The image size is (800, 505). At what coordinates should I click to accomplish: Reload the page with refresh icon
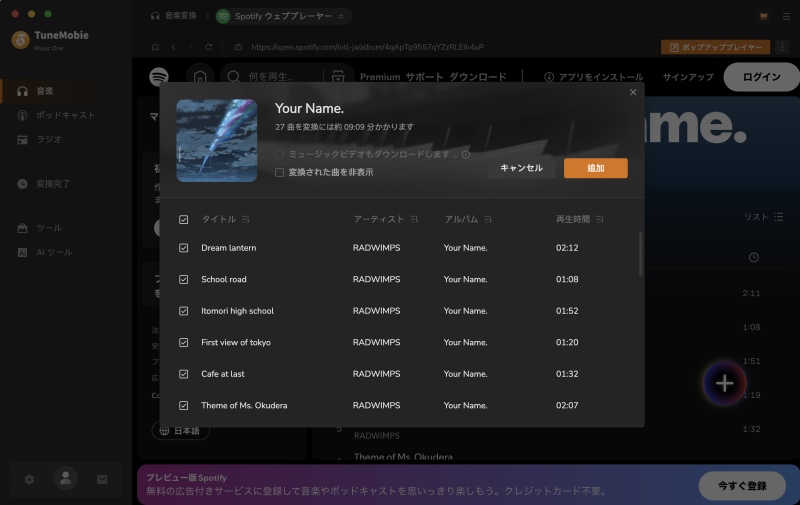click(x=209, y=47)
